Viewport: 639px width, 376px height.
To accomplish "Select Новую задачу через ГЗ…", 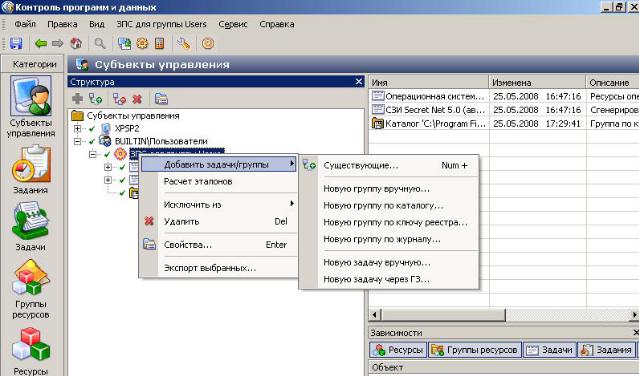I will click(x=389, y=279).
